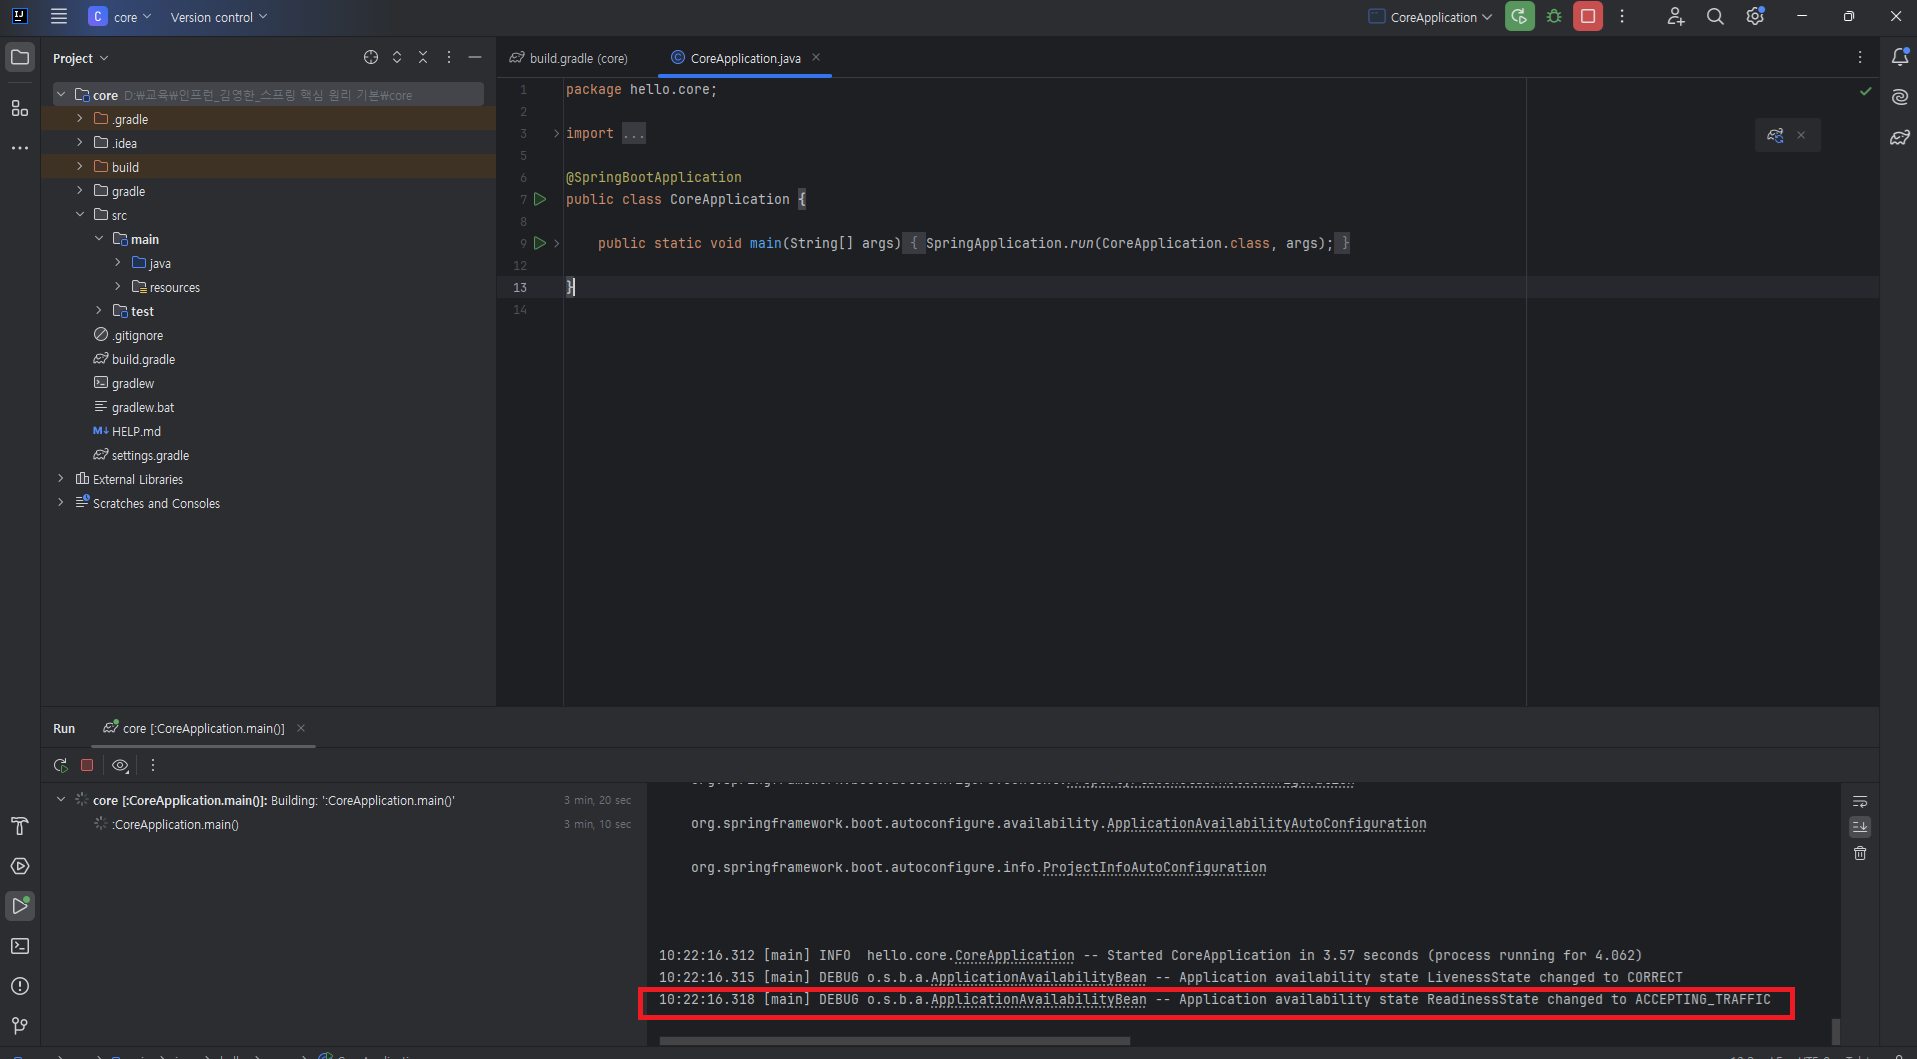This screenshot has height=1059, width=1917.
Task: Open AI Assistant spiral icon
Action: 1900,97
